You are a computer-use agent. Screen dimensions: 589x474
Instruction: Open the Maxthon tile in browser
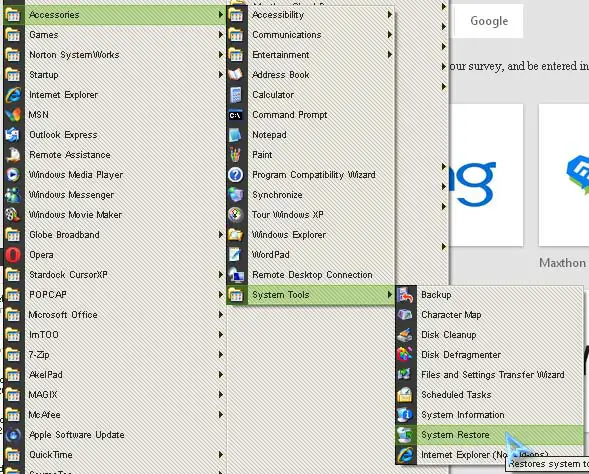coord(563,175)
